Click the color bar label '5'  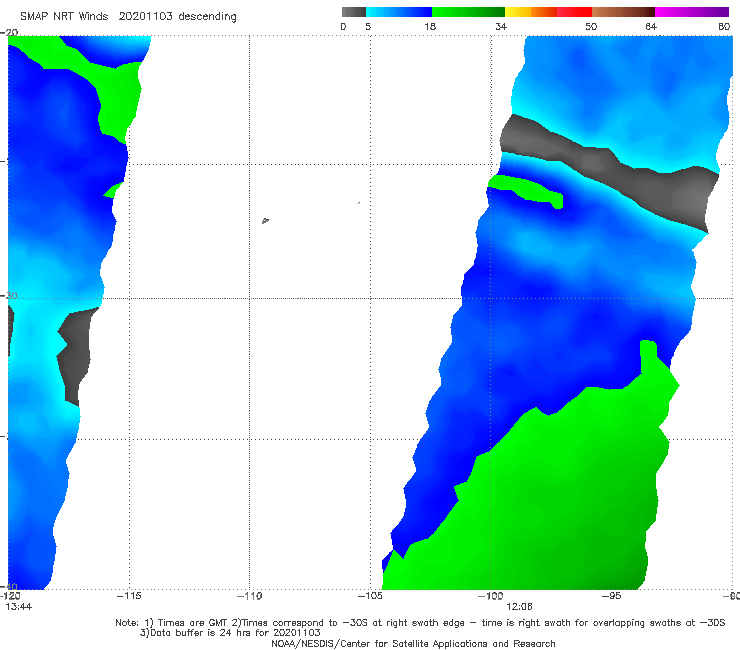(x=368, y=27)
